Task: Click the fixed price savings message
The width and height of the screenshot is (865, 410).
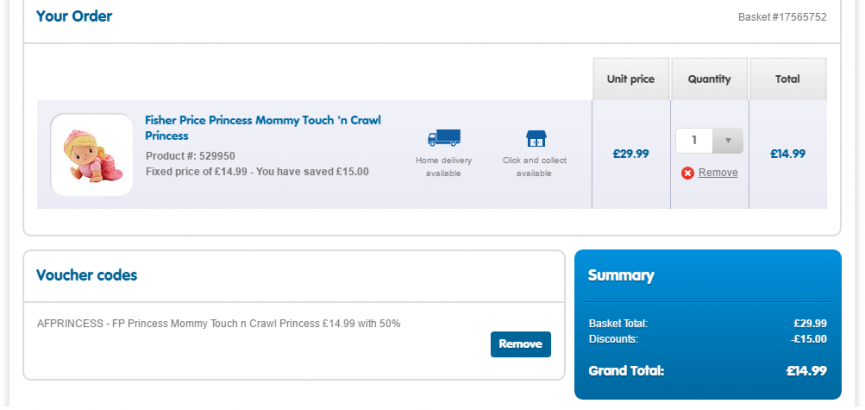Action: click(x=257, y=172)
